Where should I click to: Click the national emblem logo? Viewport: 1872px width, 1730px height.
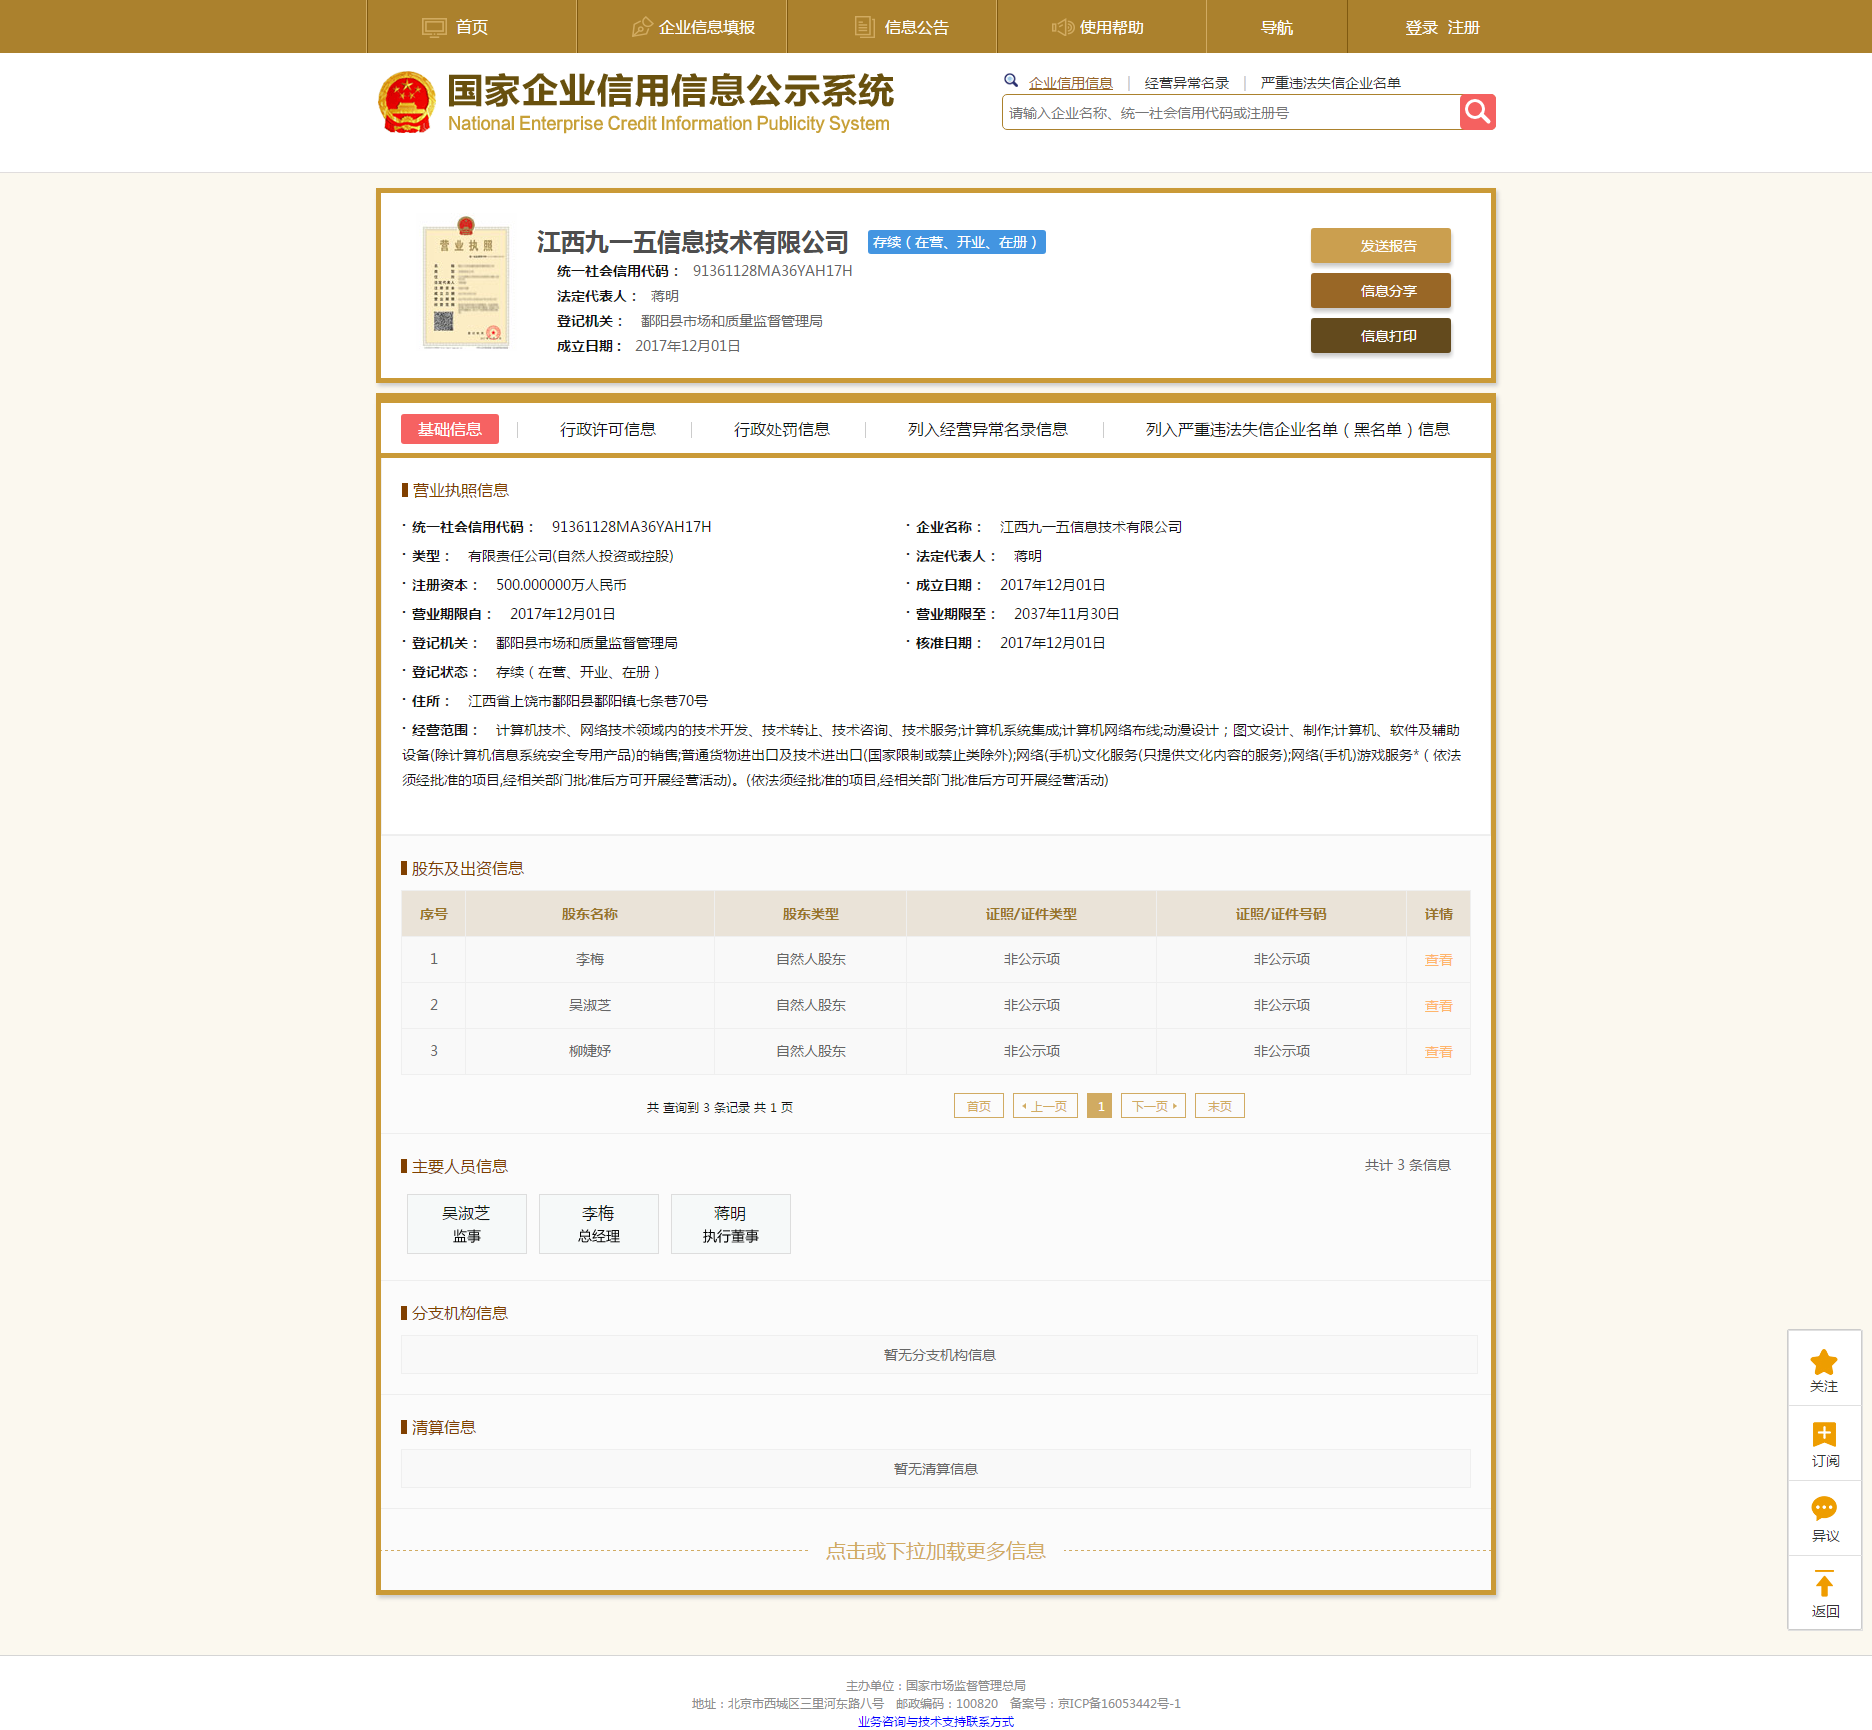click(407, 102)
